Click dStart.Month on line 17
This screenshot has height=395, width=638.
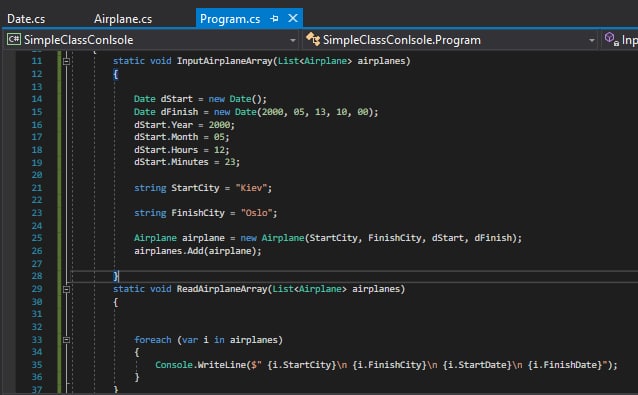pos(166,137)
